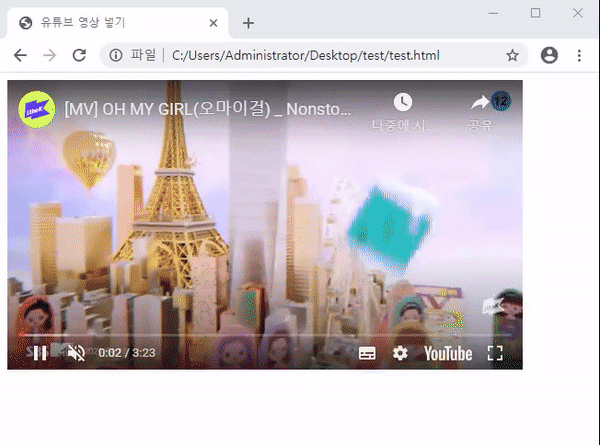This screenshot has height=445, width=600.
Task: Maximize the Chrome window
Action: click(536, 13)
